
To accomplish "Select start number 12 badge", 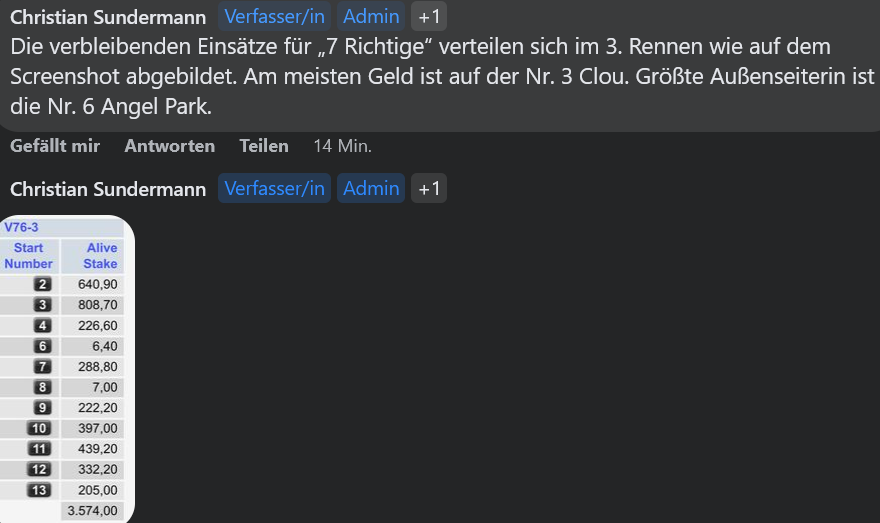I will click(39, 469).
